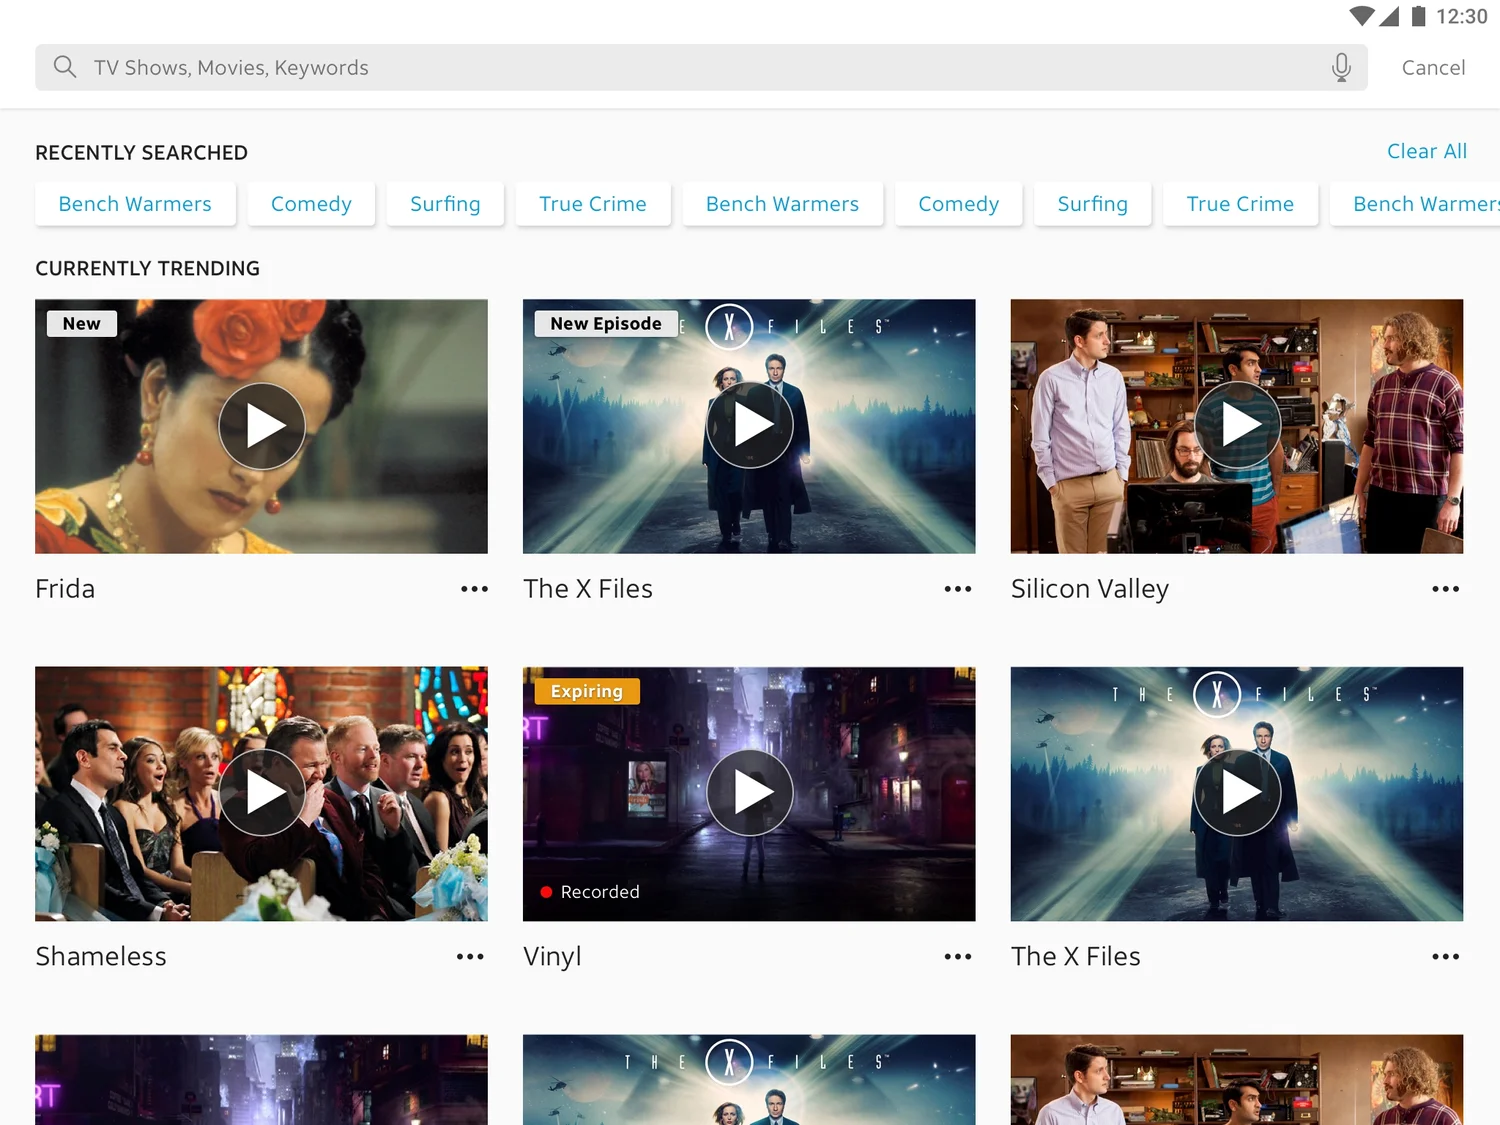
Task: Tap the Wi-Fi status icon
Action: 1361,16
